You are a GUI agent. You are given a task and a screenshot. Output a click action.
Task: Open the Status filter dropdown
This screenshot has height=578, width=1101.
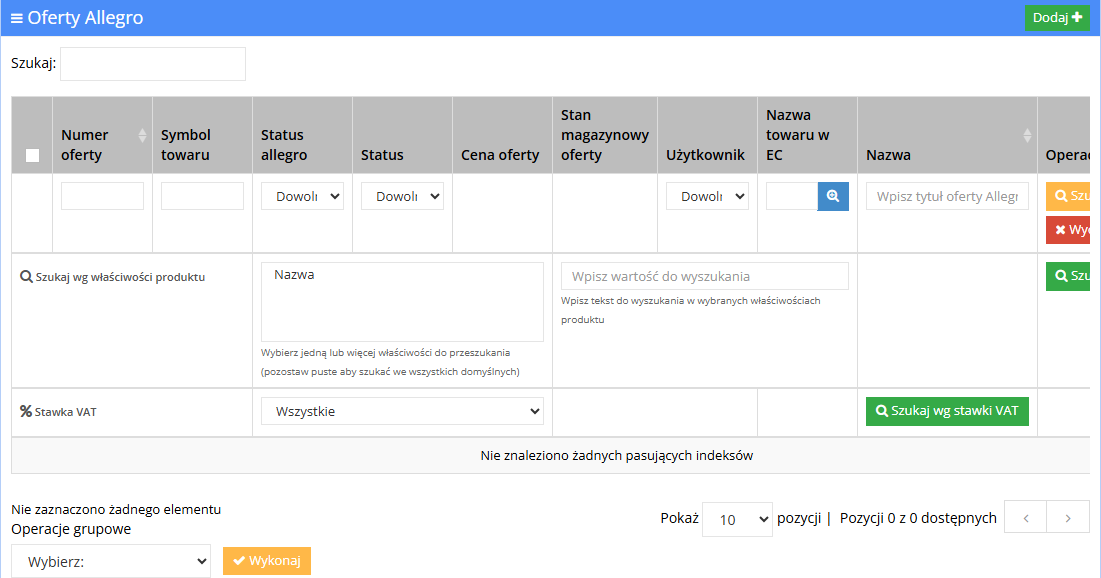pyautogui.click(x=402, y=196)
